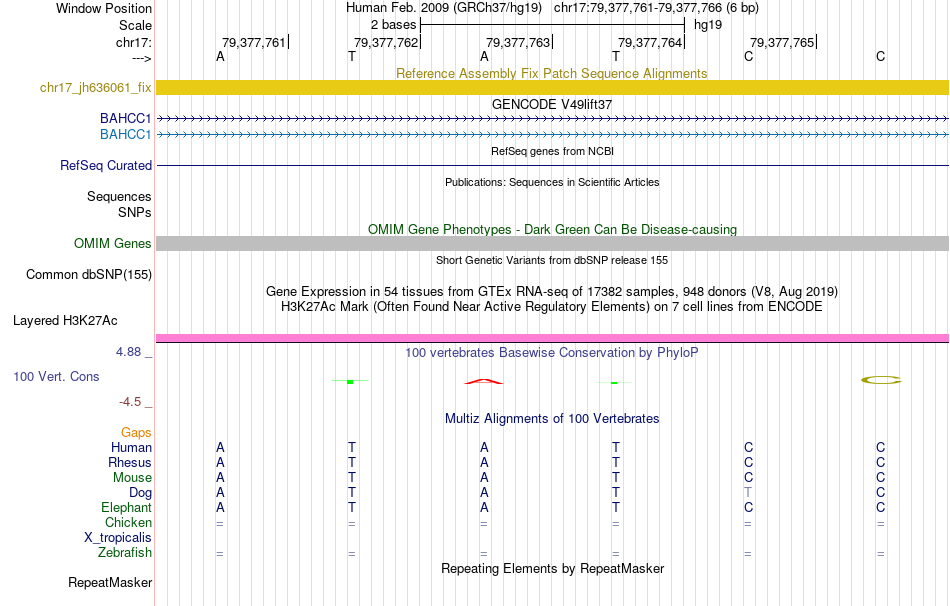The image size is (950, 606).
Task: Click the GTEx Gene Expression track title
Action: [552, 291]
